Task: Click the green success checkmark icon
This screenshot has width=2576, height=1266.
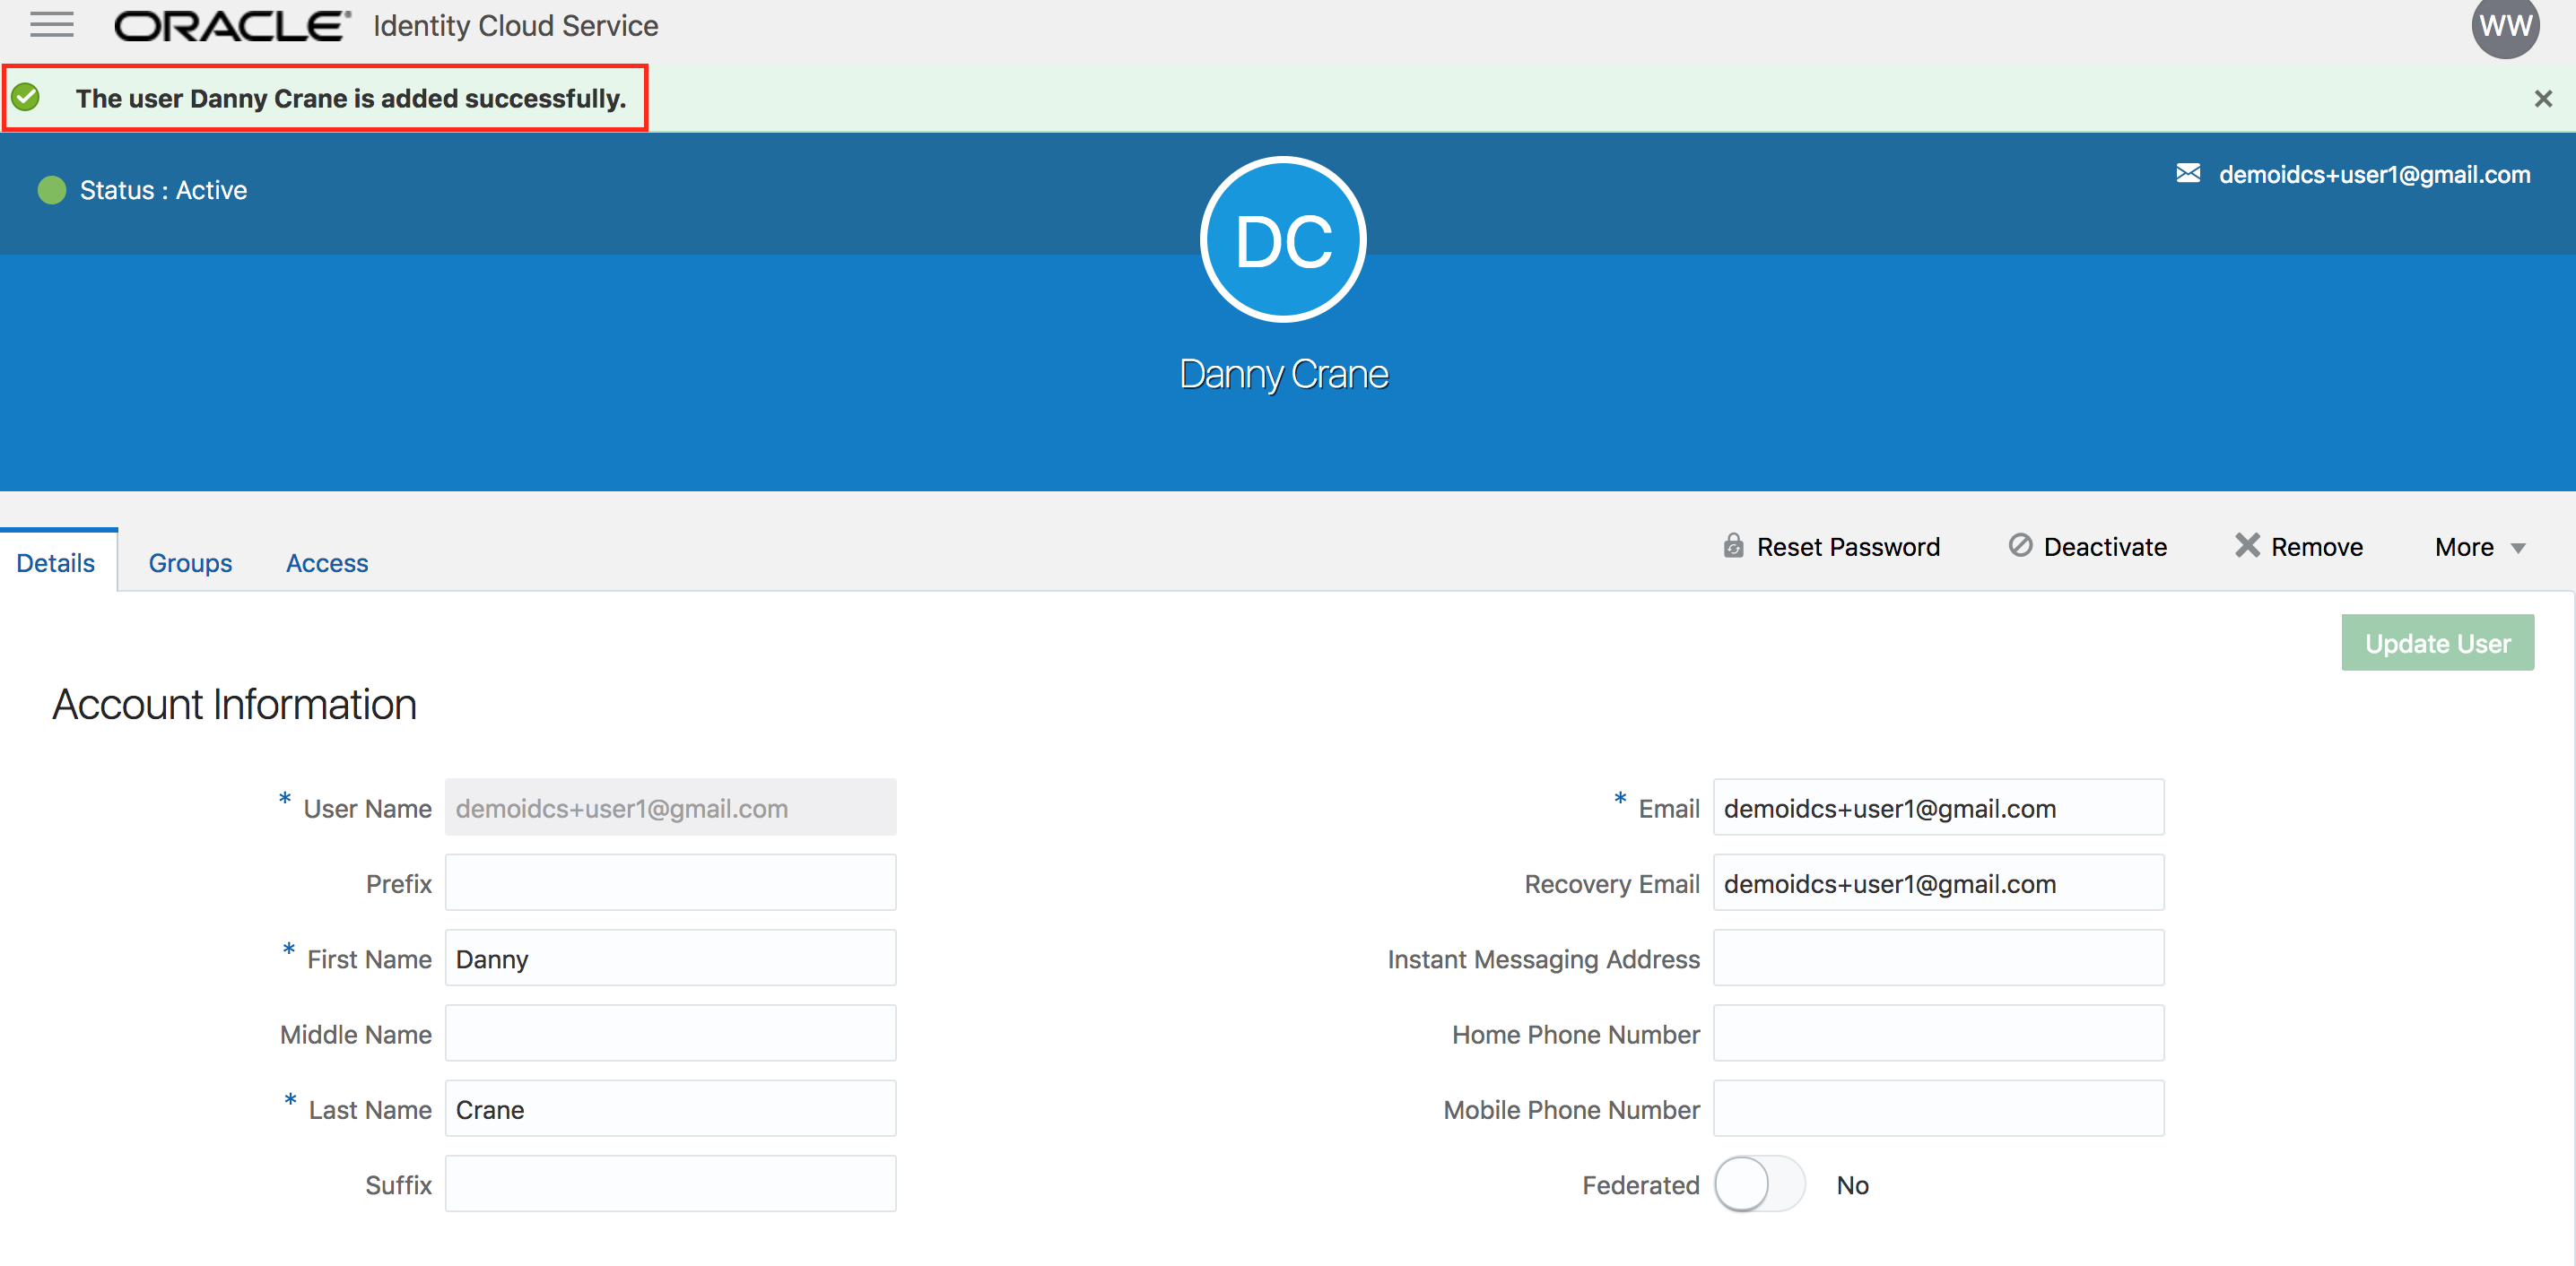Action: click(x=26, y=98)
